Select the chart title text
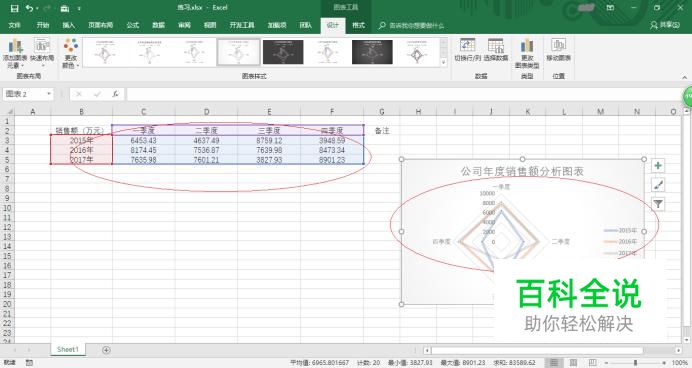 point(522,172)
